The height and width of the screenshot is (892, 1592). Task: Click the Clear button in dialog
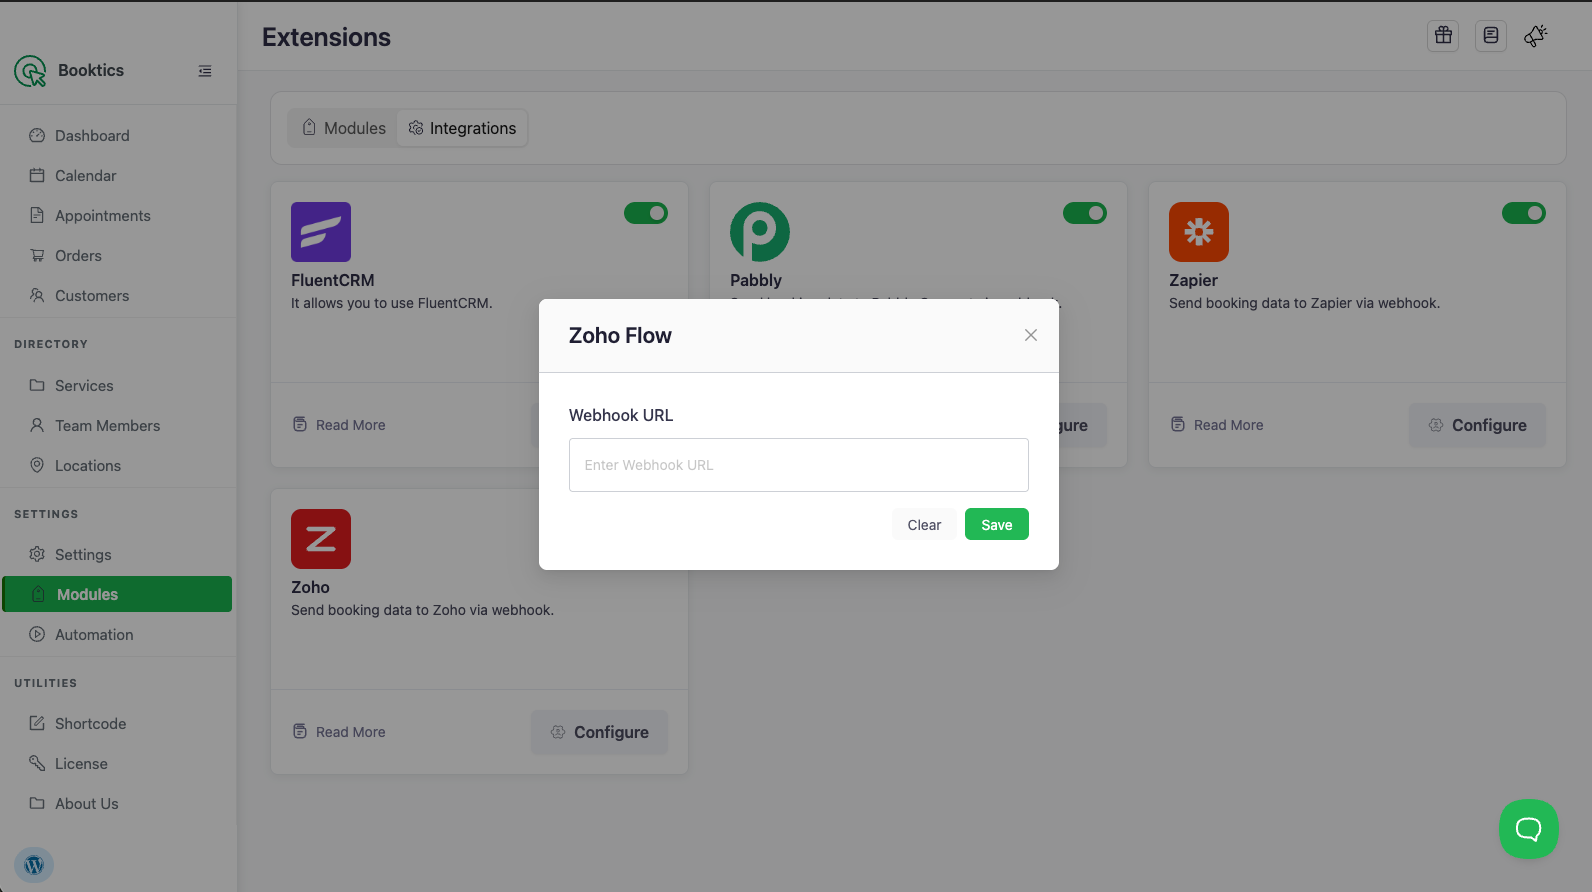pyautogui.click(x=924, y=525)
